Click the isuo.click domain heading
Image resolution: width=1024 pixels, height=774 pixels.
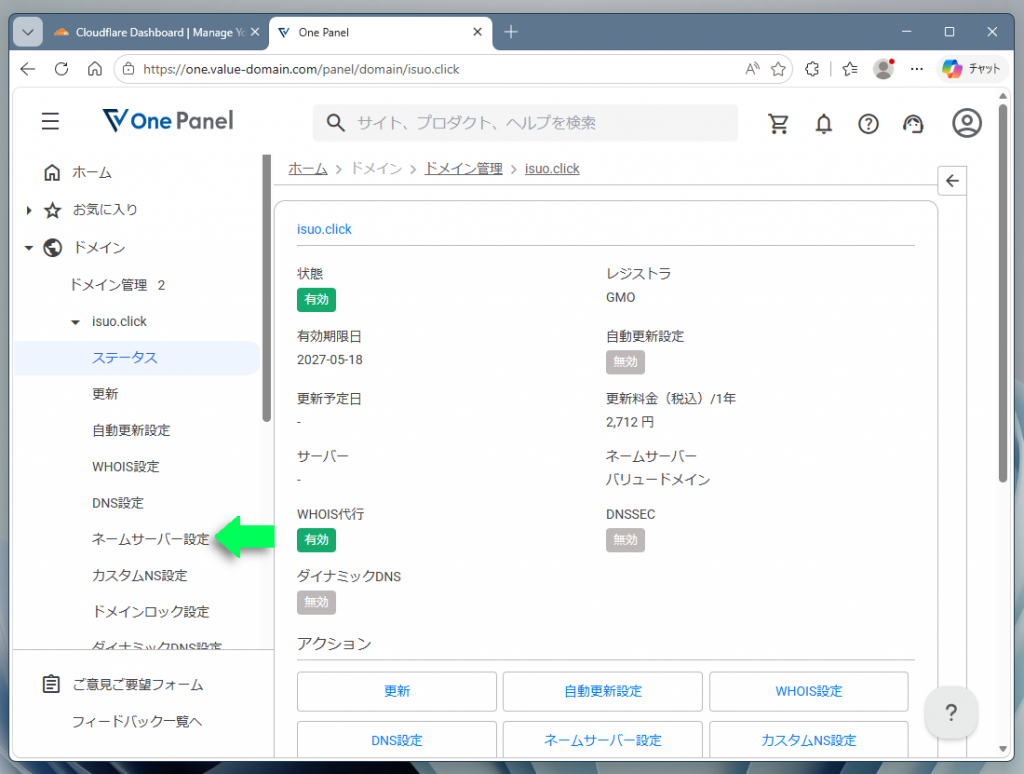pyautogui.click(x=324, y=229)
